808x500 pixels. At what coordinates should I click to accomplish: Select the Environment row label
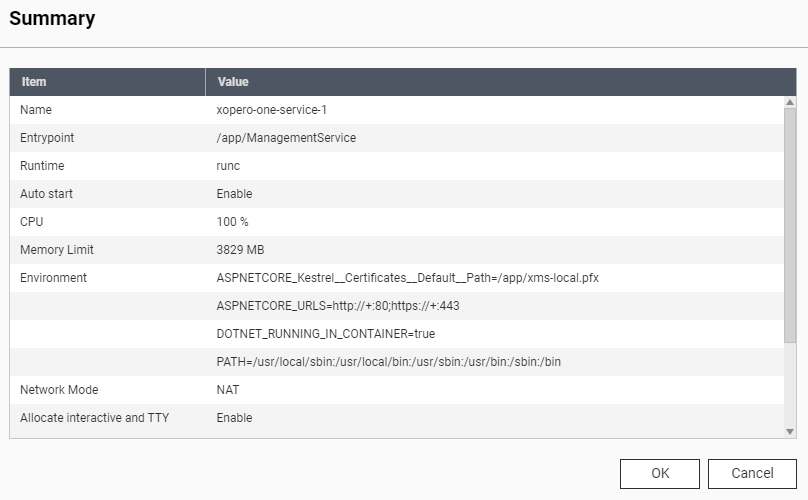(x=53, y=278)
